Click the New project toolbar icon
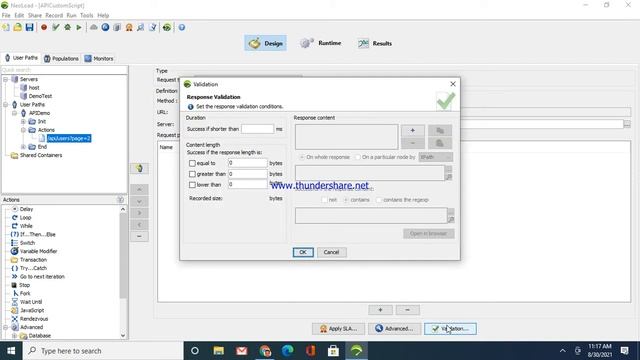This screenshot has width=640, height=360. [6, 27]
